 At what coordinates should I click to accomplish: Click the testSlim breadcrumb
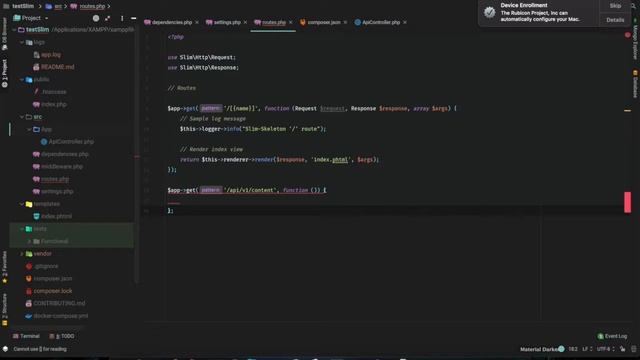click(x=23, y=6)
